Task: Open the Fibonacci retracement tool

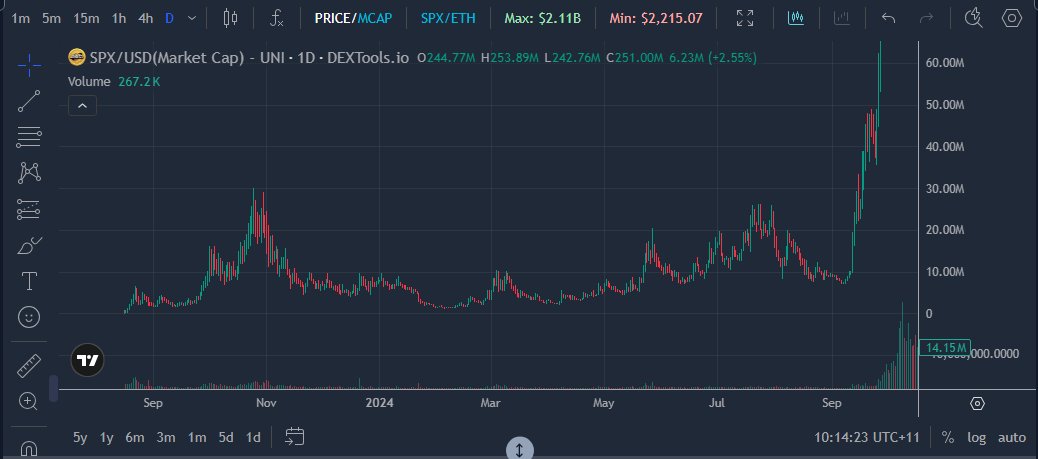Action: tap(29, 137)
